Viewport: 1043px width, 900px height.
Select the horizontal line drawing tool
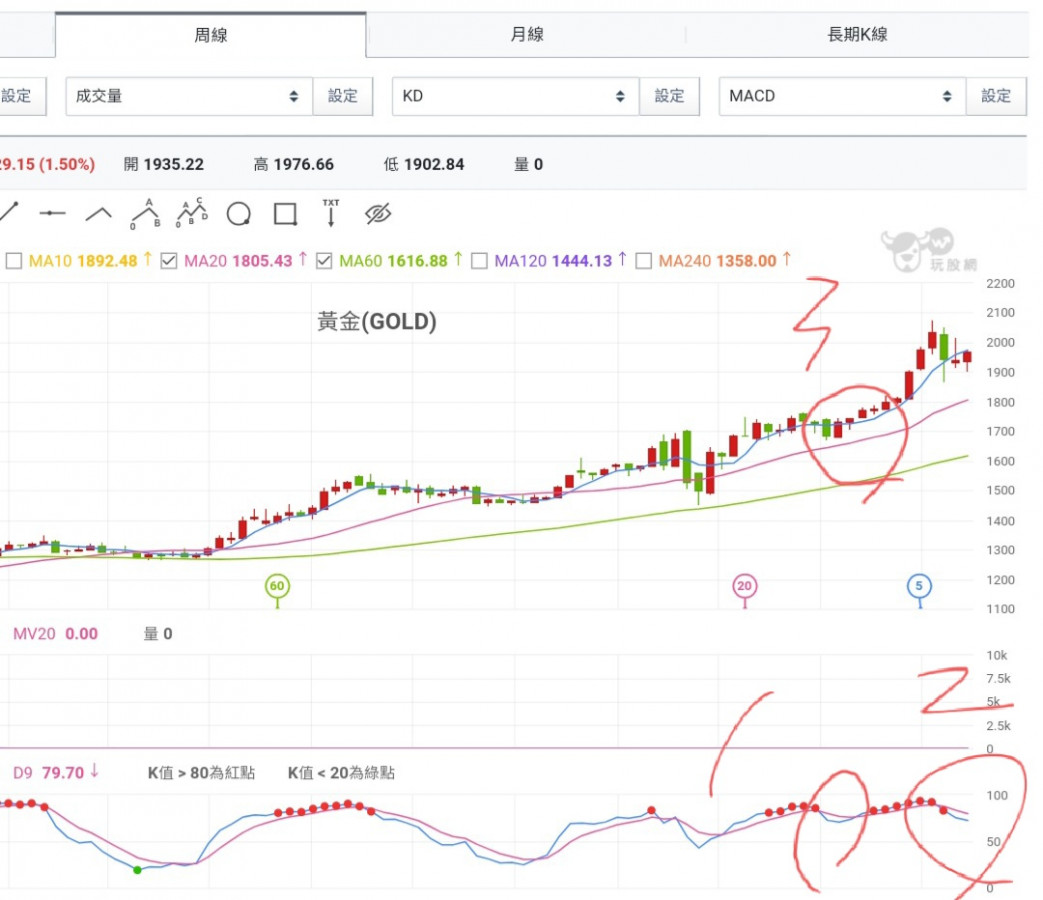(x=53, y=214)
